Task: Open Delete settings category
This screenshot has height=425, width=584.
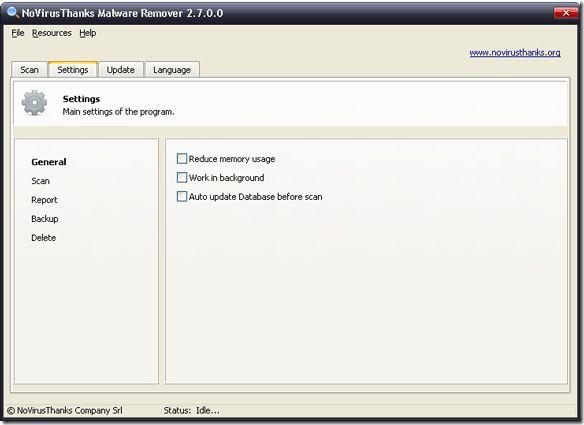Action: [44, 238]
